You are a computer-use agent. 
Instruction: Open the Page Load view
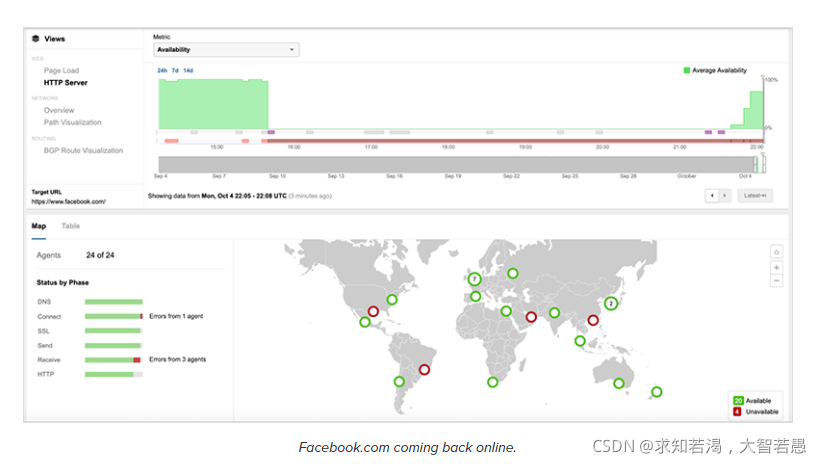[x=61, y=70]
